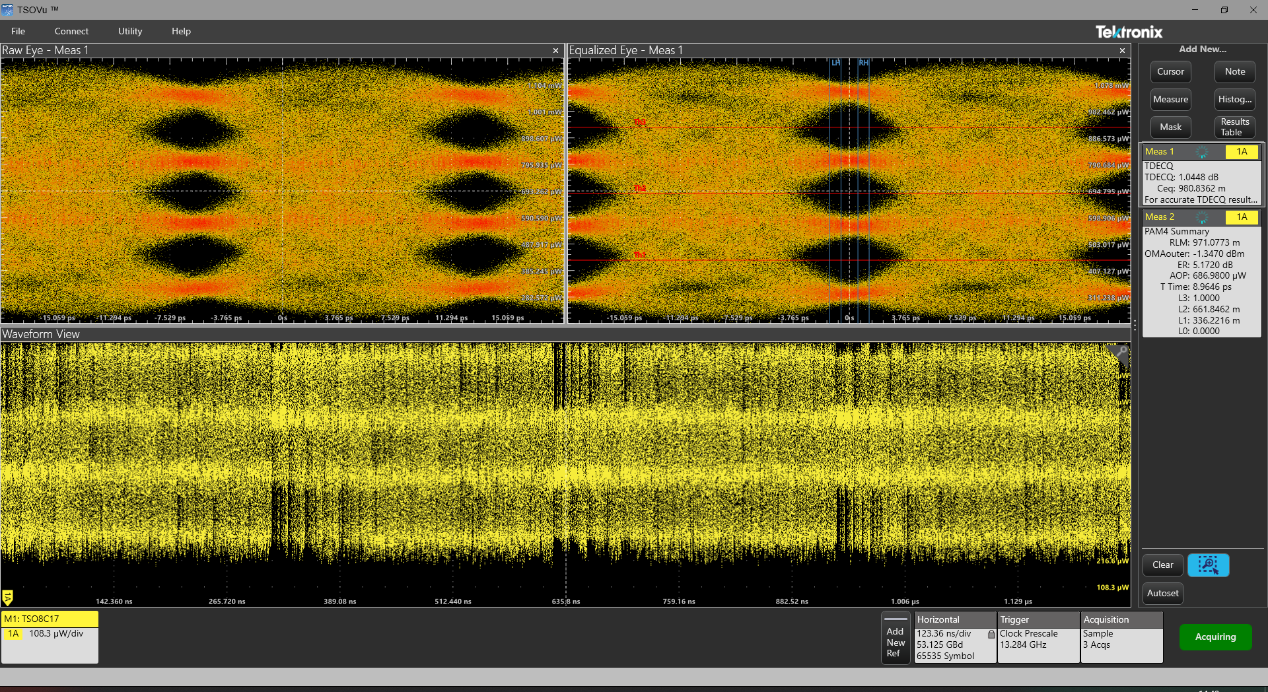Screen dimensions: 1268x692
Task: Click the 1A channel marker in waveform
Action: (x=8, y=597)
